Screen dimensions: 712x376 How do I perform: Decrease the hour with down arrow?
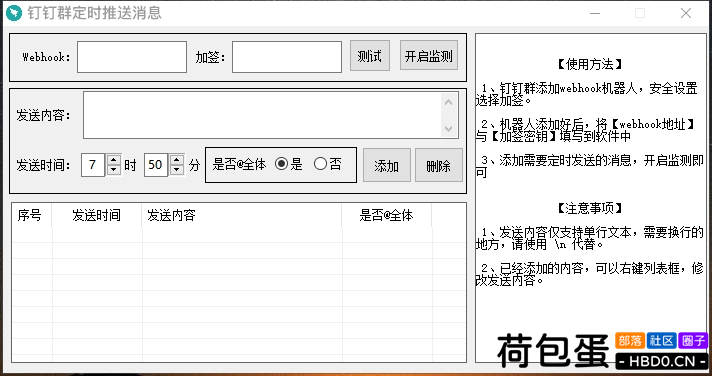[x=114, y=170]
